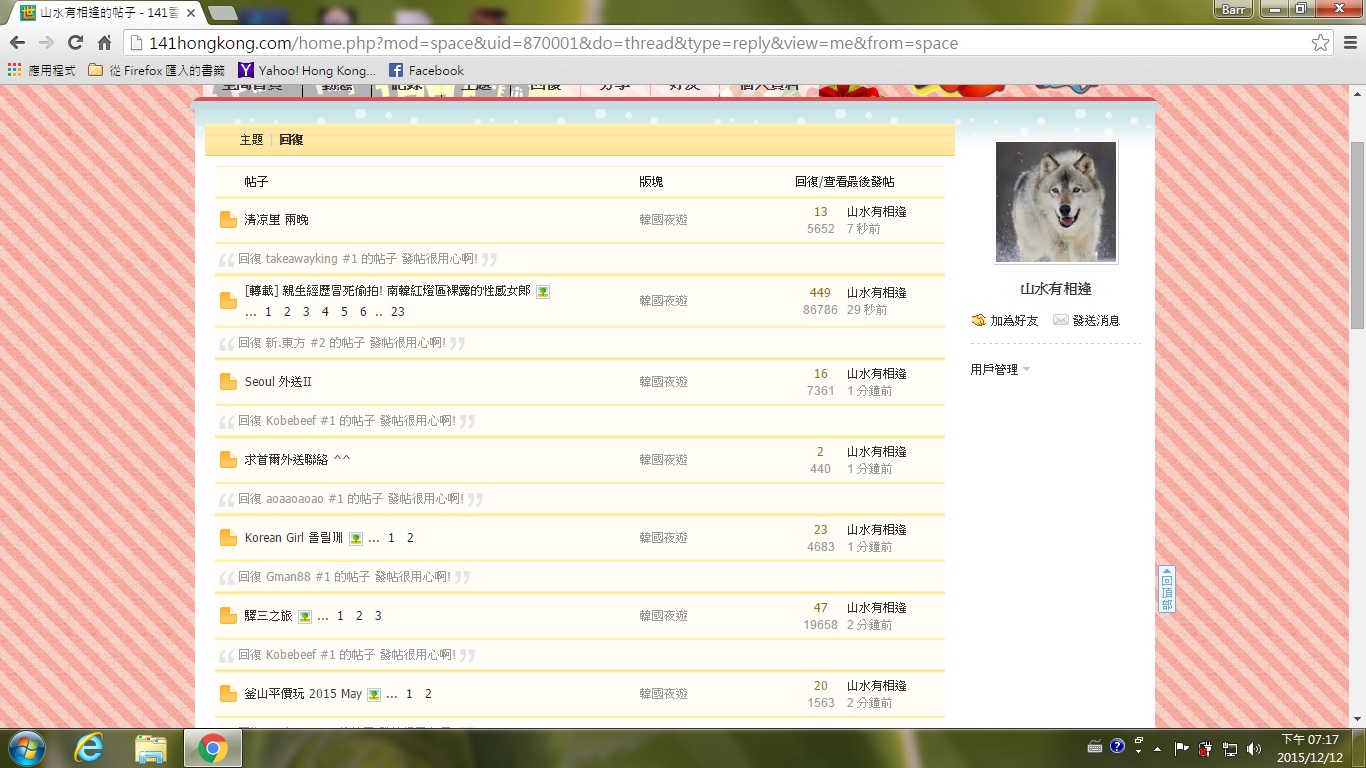Go to page 23 of the 轉載 thread
This screenshot has height=768, width=1366.
point(397,312)
